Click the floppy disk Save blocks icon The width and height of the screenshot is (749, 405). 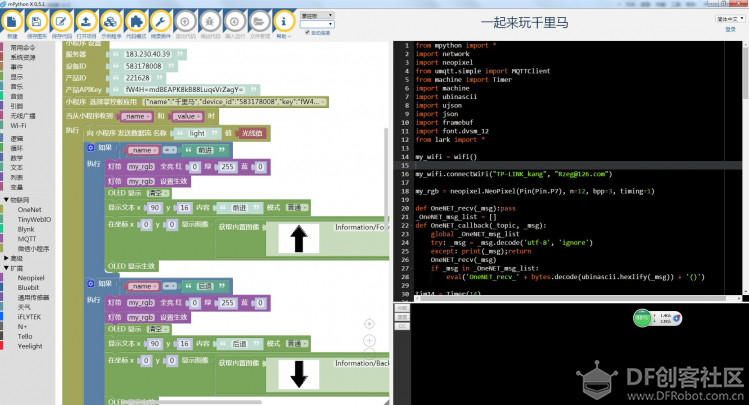coord(36,22)
